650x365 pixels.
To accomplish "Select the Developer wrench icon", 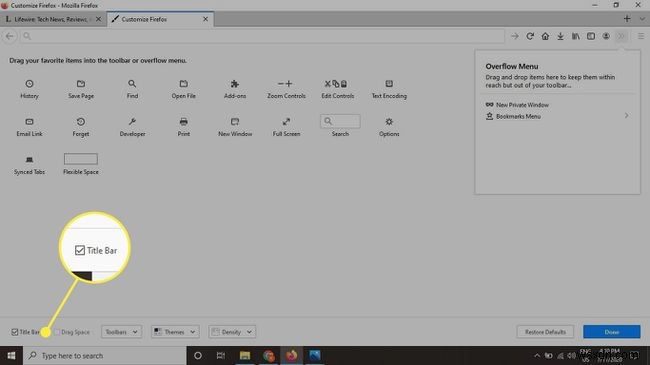I will click(132, 122).
